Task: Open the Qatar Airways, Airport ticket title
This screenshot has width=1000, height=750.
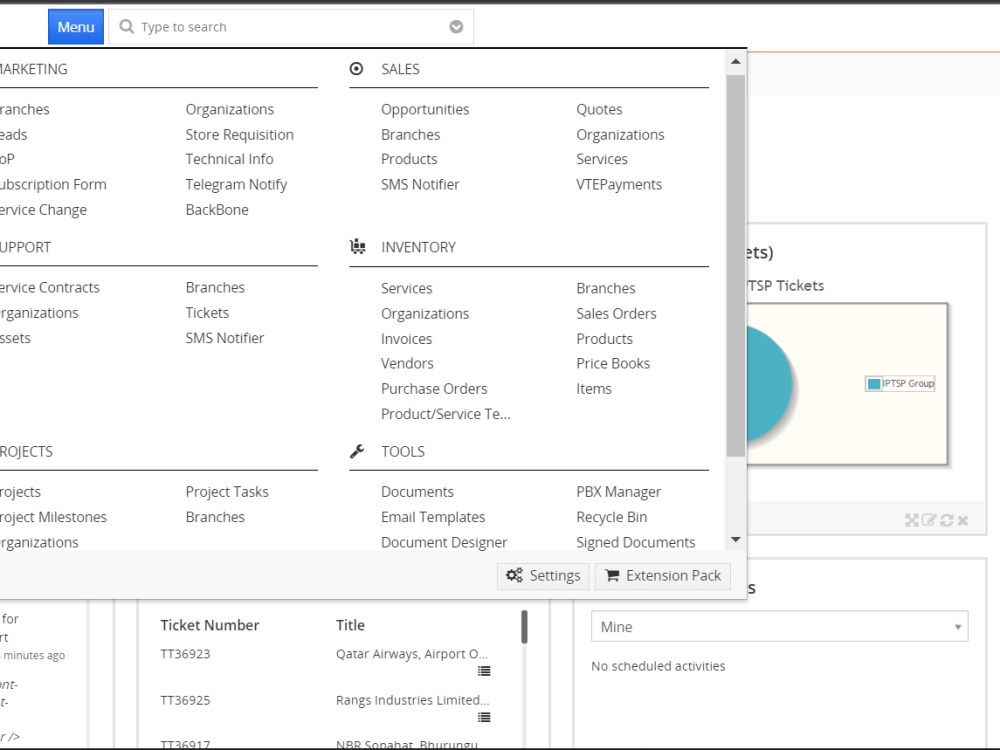Action: pyautogui.click(x=411, y=654)
